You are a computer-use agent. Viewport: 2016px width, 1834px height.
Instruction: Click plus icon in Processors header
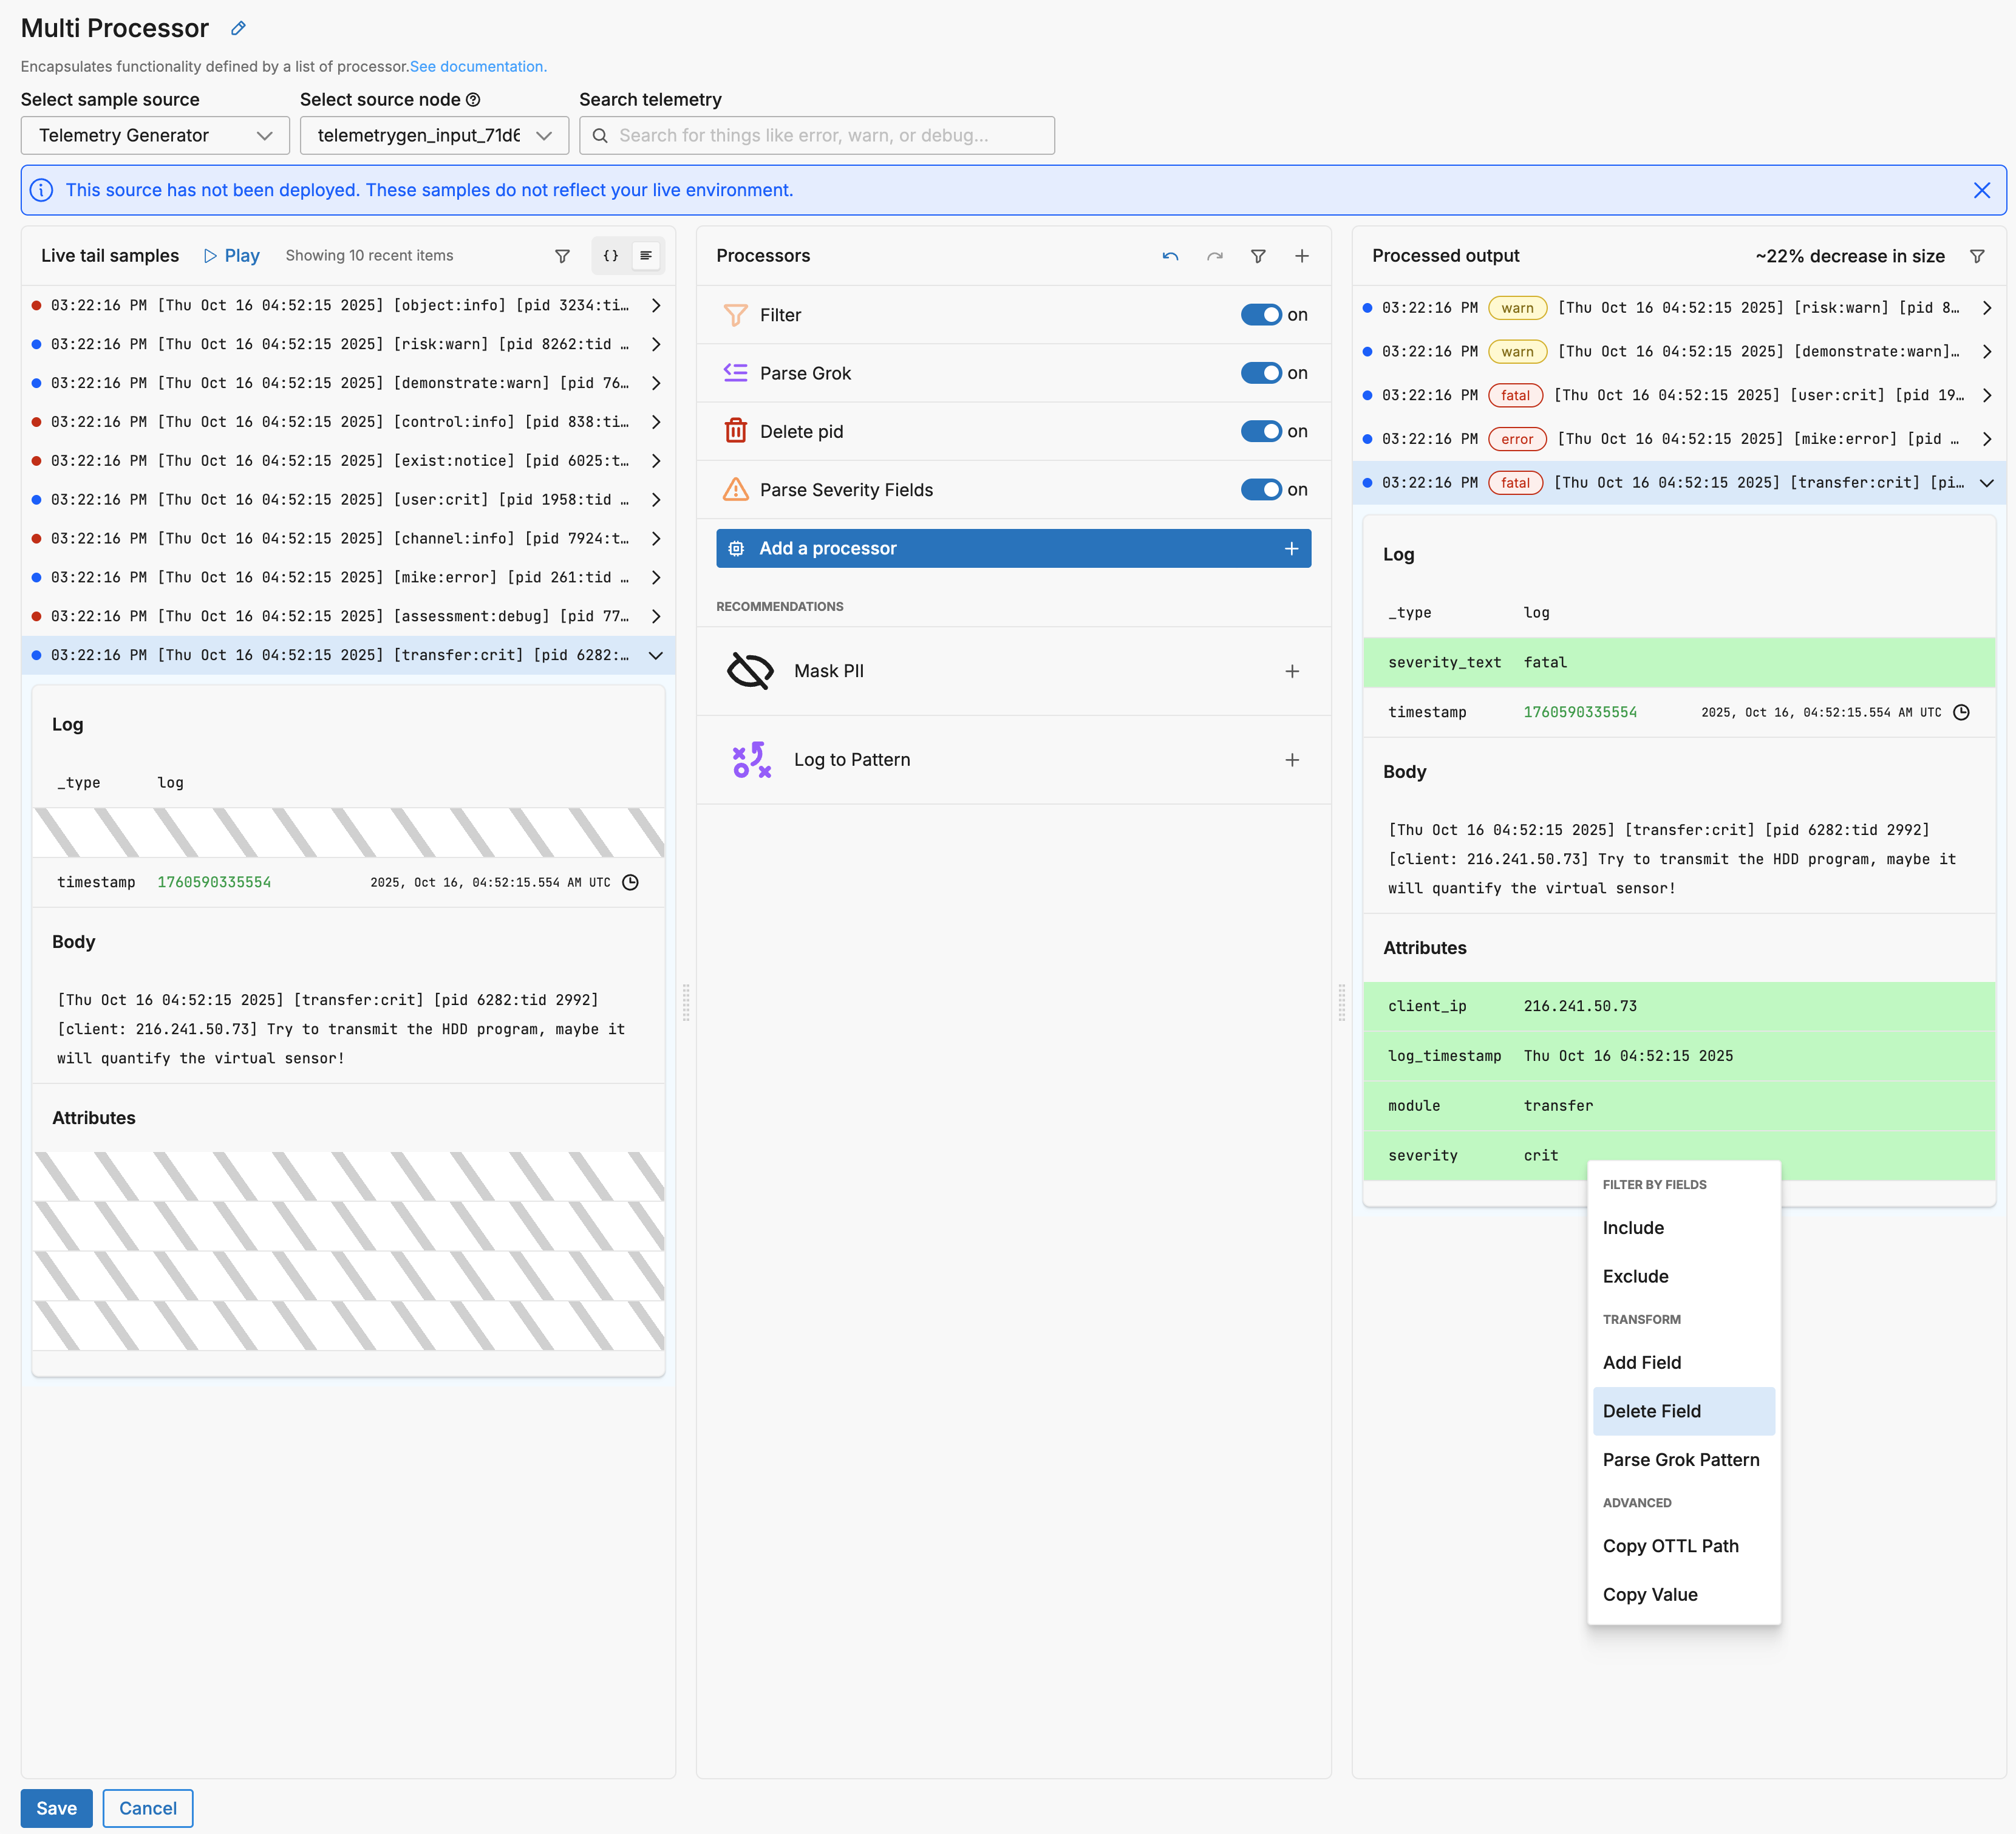click(x=1301, y=256)
